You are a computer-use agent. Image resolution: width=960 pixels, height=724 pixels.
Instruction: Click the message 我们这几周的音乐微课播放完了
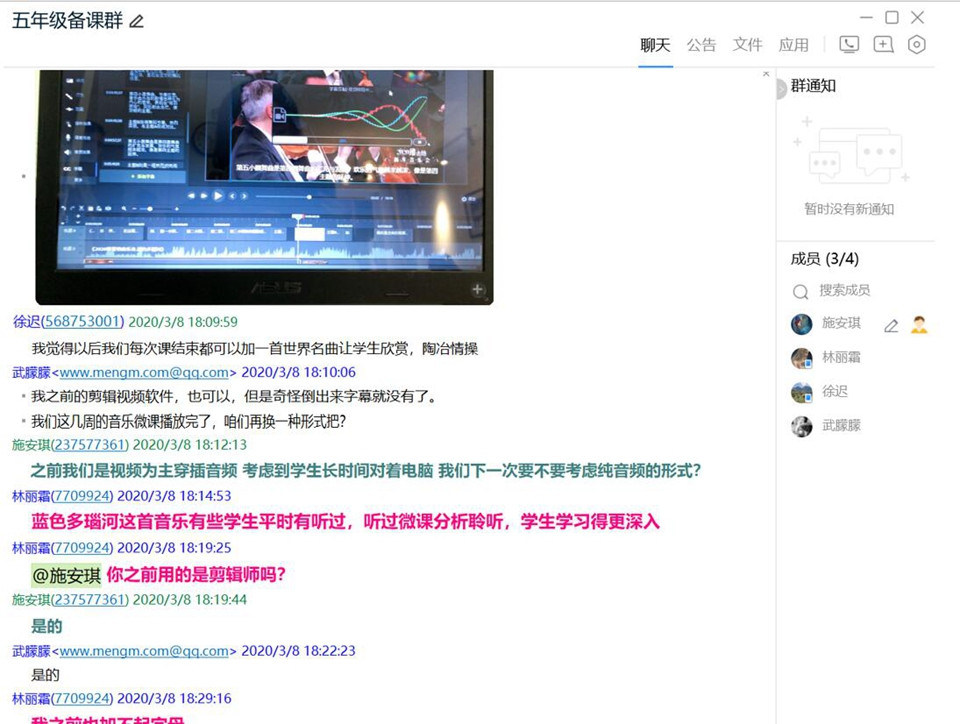189,422
